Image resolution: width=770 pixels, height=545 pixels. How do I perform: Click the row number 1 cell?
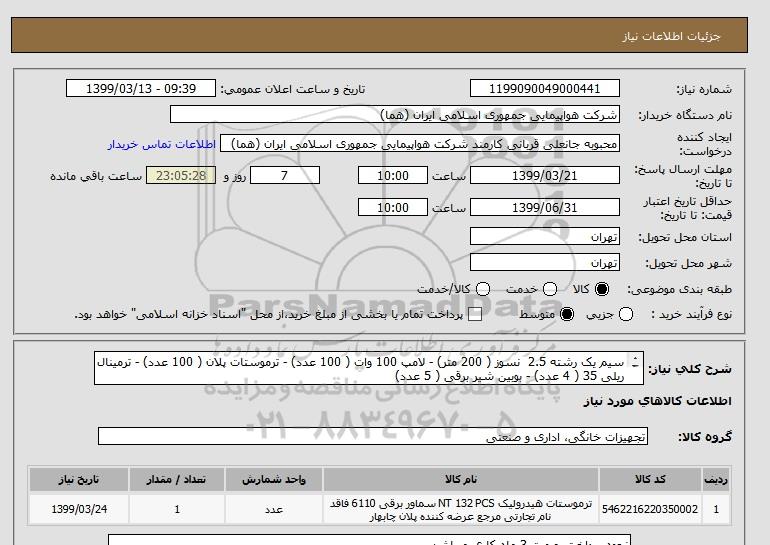[x=716, y=509]
